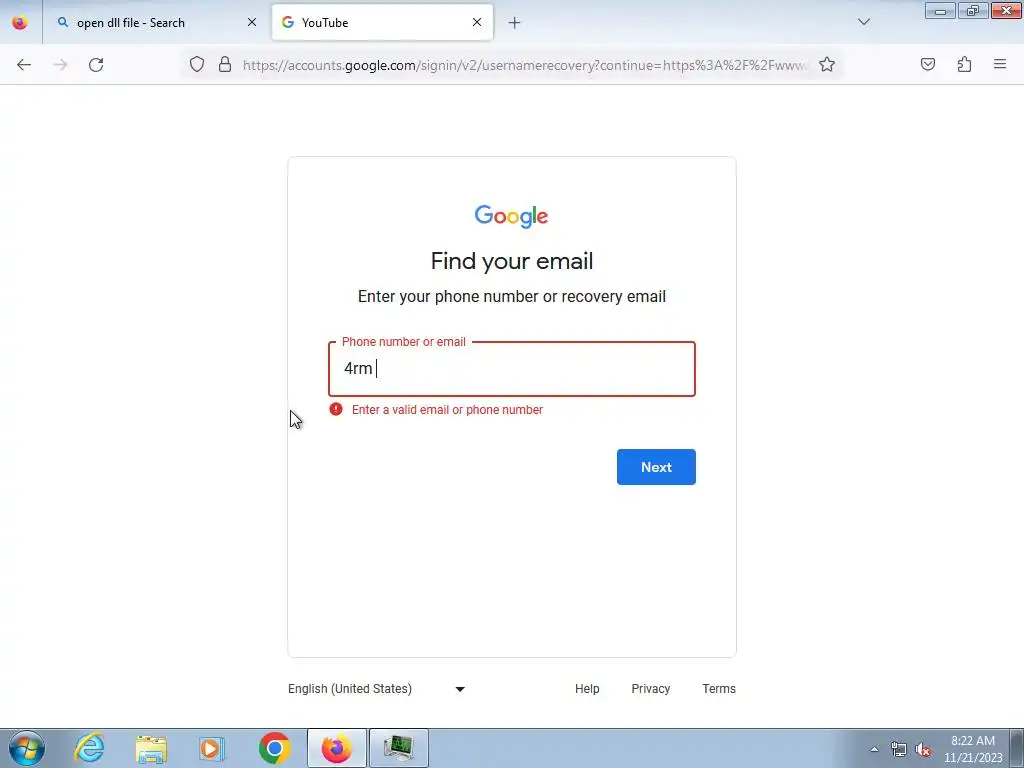
Task: Focus the Phone number or email field
Action: click(512, 369)
